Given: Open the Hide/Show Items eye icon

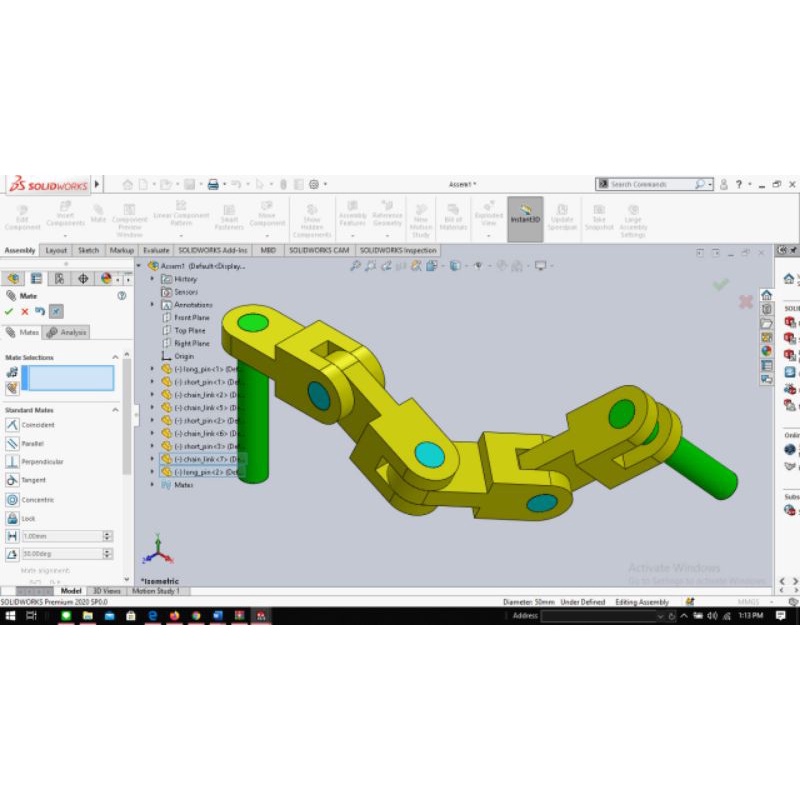Looking at the screenshot, I should [x=478, y=265].
